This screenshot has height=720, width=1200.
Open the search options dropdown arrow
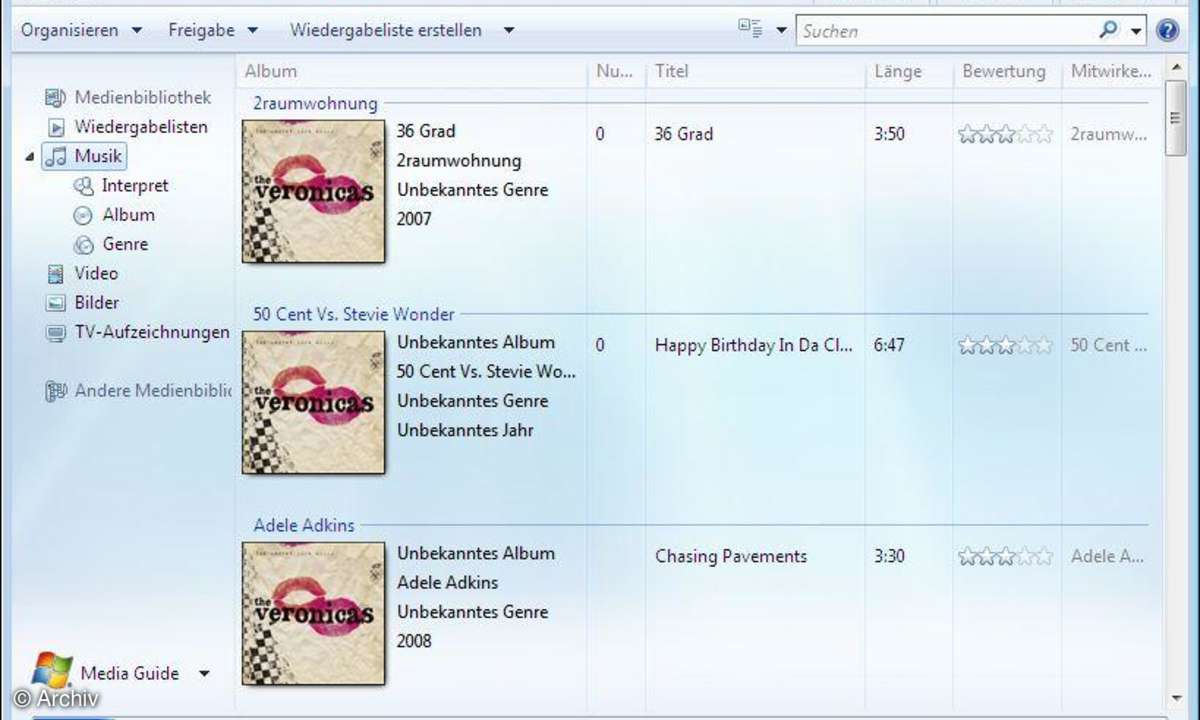coord(1136,31)
